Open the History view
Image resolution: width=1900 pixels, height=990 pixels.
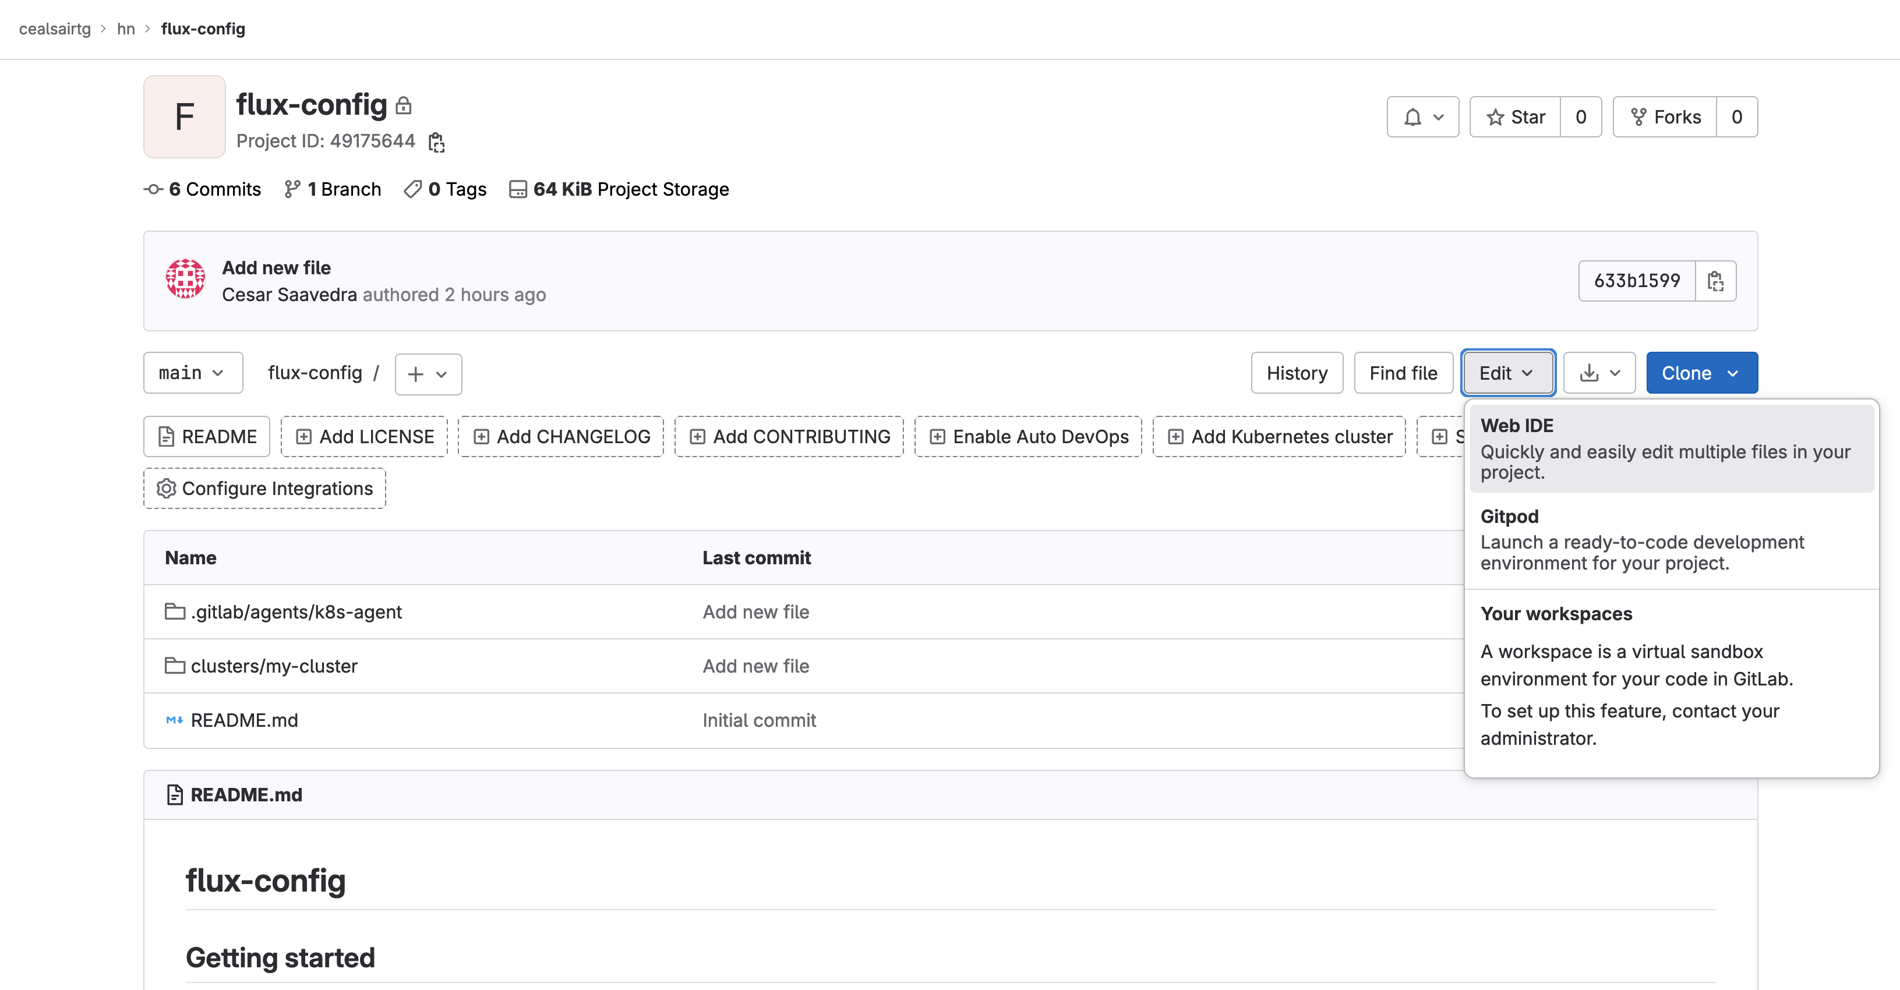[1296, 373]
